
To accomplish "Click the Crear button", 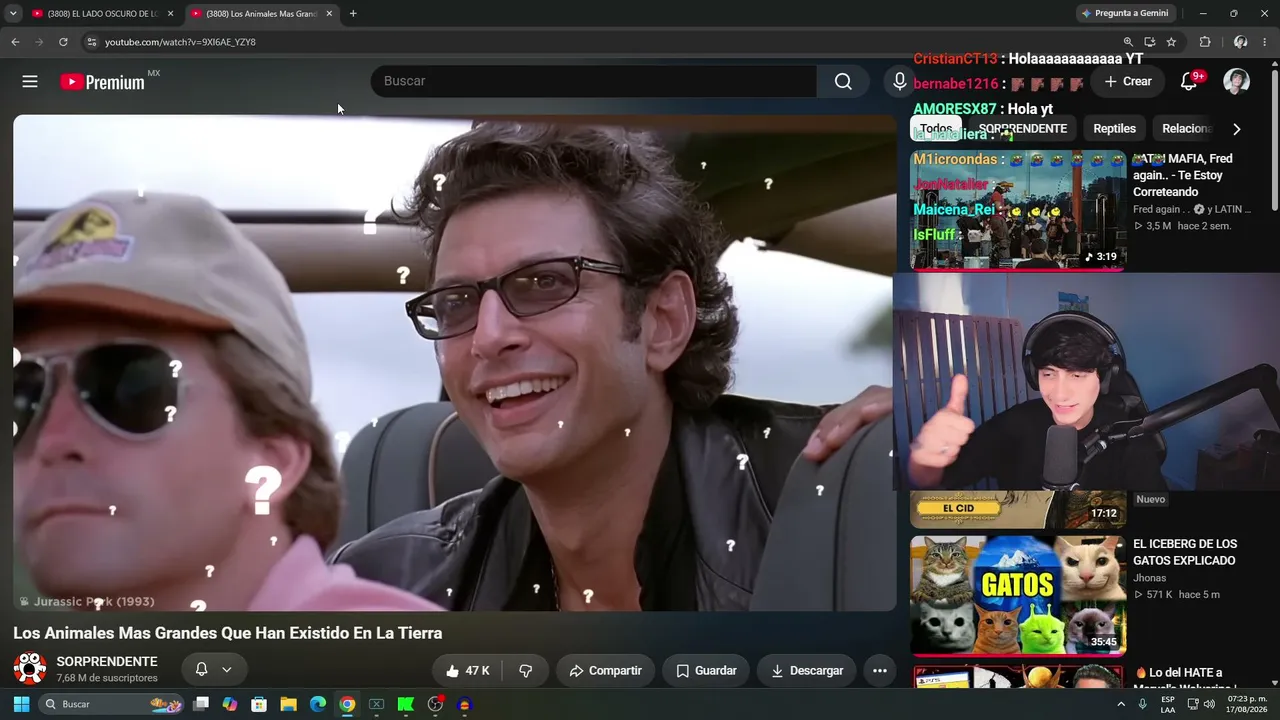I will [1128, 82].
